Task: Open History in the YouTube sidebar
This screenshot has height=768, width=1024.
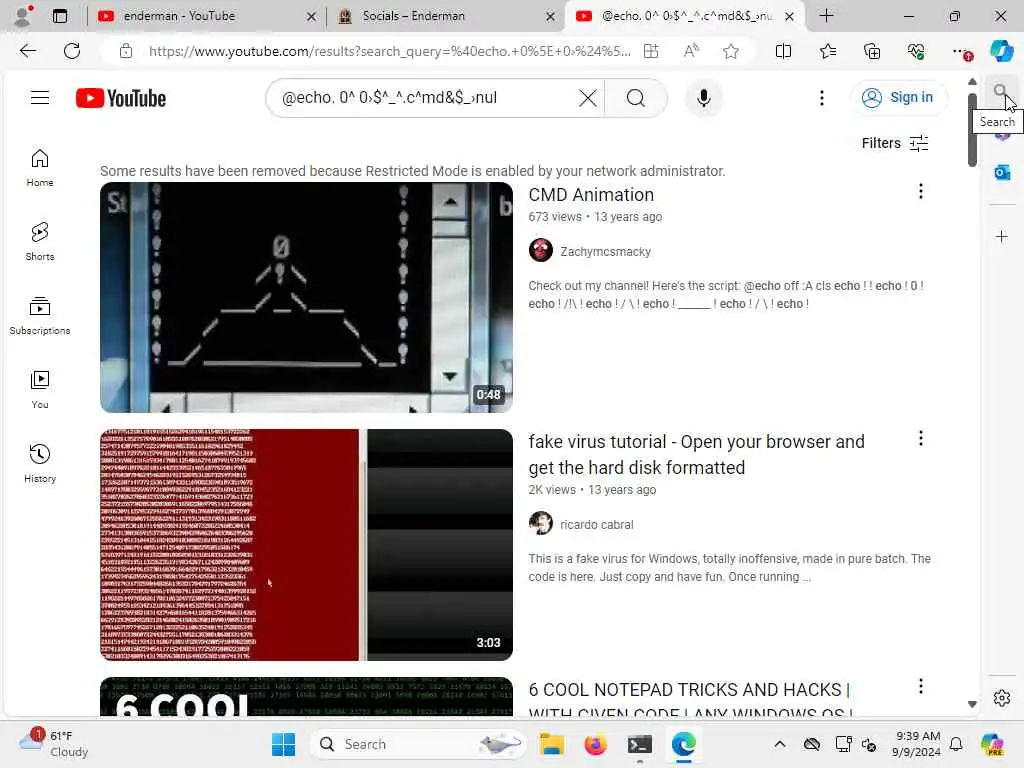Action: point(40,464)
